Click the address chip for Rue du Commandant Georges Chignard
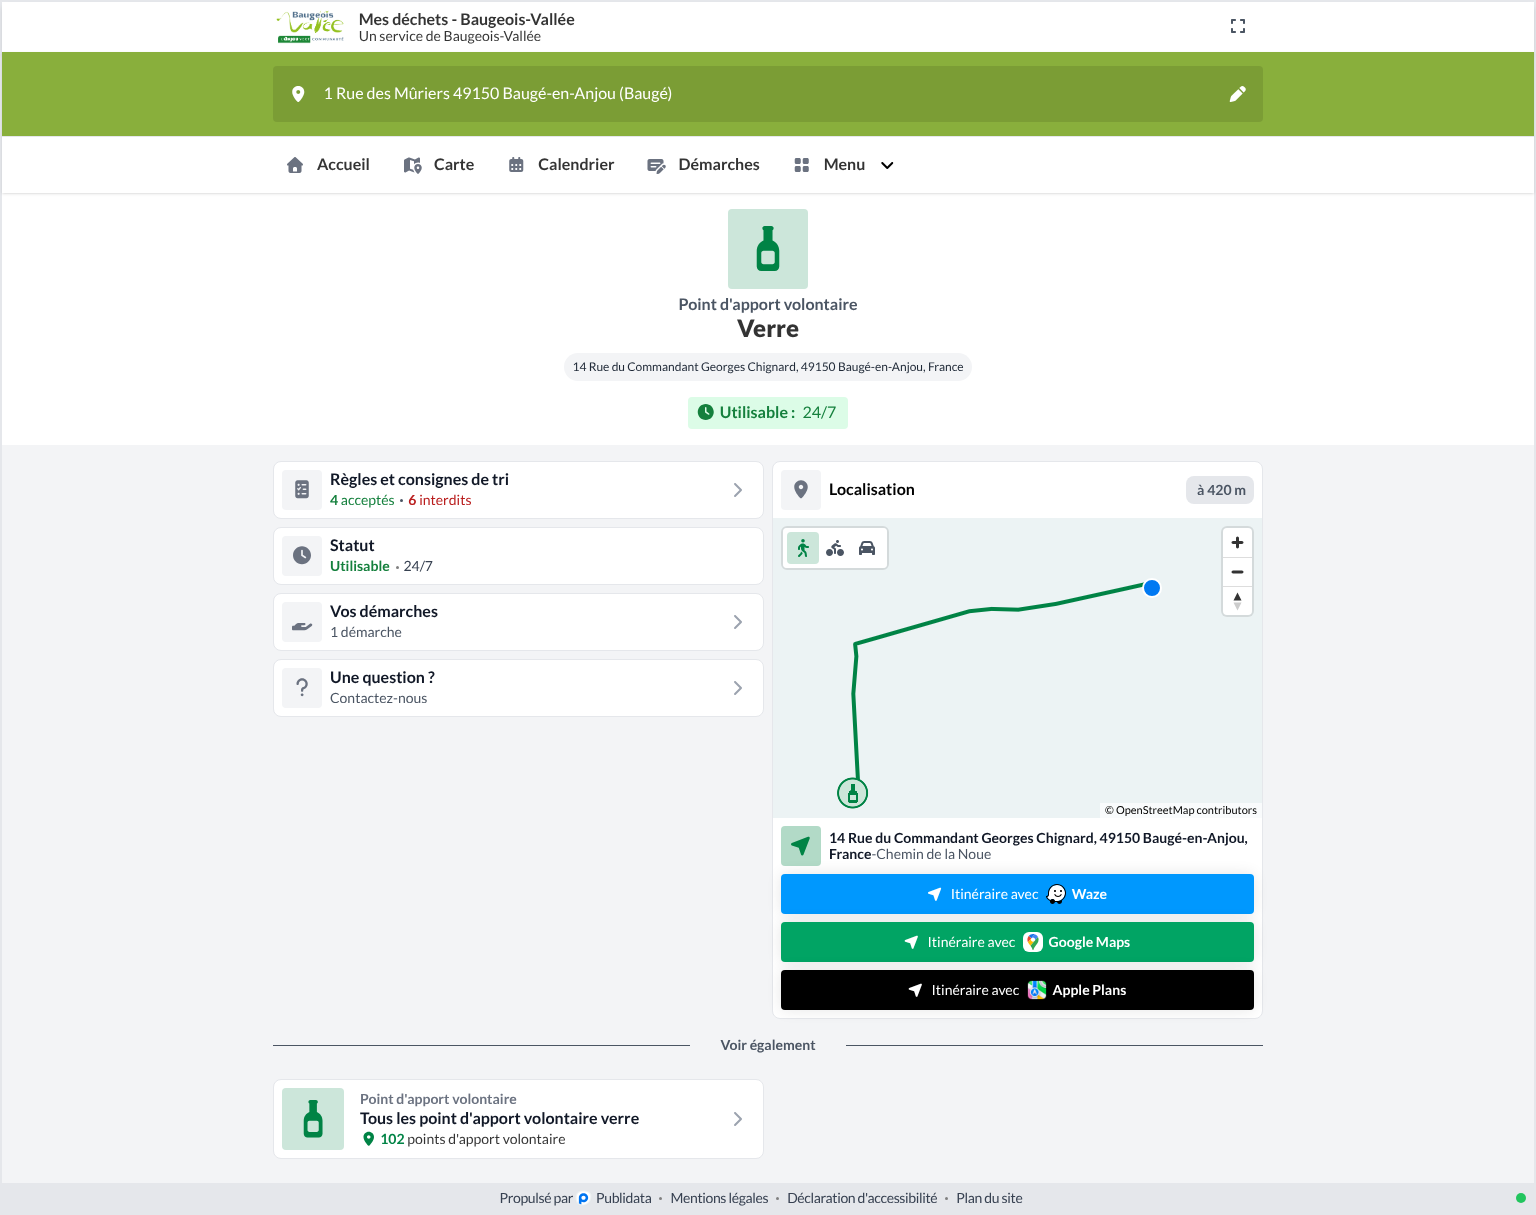The width and height of the screenshot is (1536, 1215). pyautogui.click(x=768, y=367)
